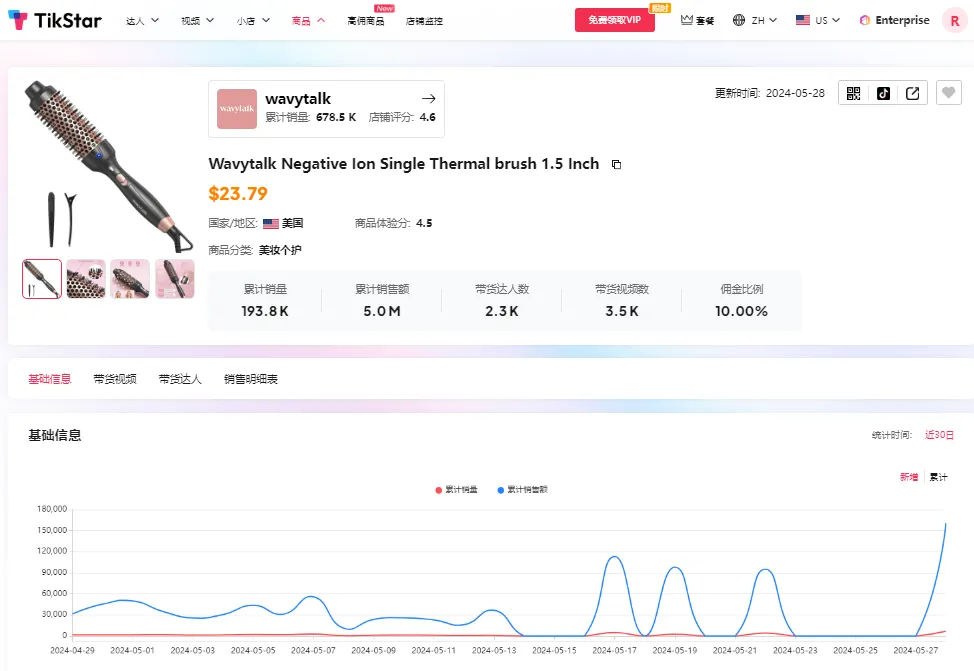The width and height of the screenshot is (974, 671).
Task: Click update date 2024-05-28
Action: (x=795, y=93)
